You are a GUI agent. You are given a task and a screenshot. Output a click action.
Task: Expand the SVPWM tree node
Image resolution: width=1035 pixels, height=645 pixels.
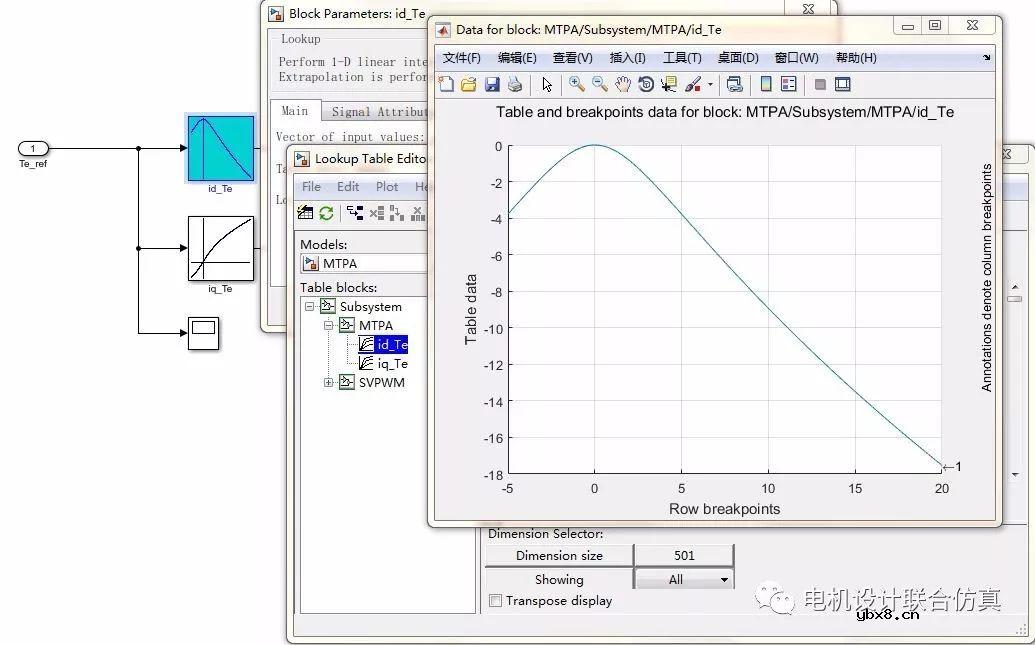[x=329, y=383]
